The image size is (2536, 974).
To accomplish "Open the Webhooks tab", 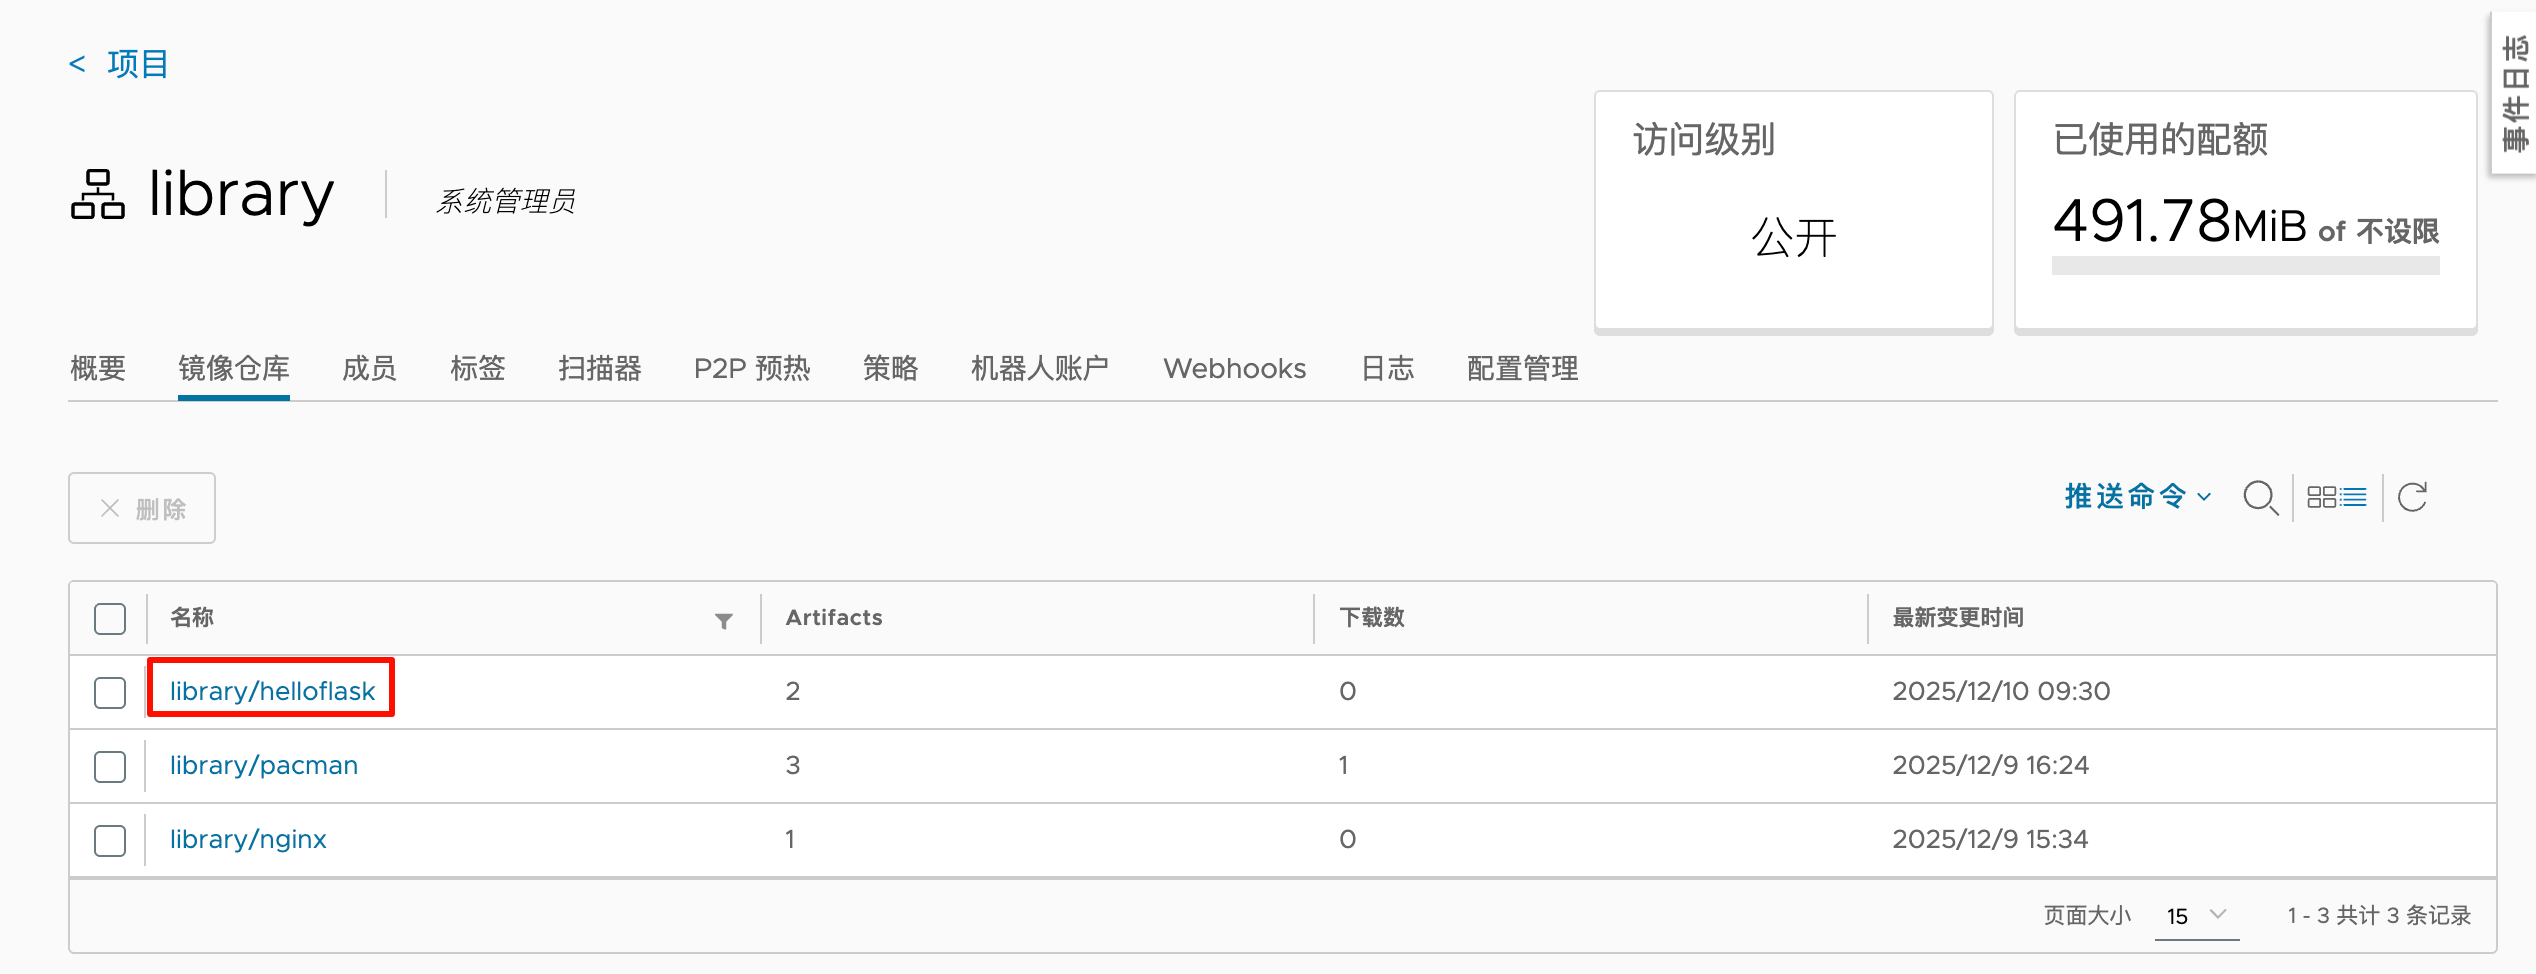I will (1234, 368).
